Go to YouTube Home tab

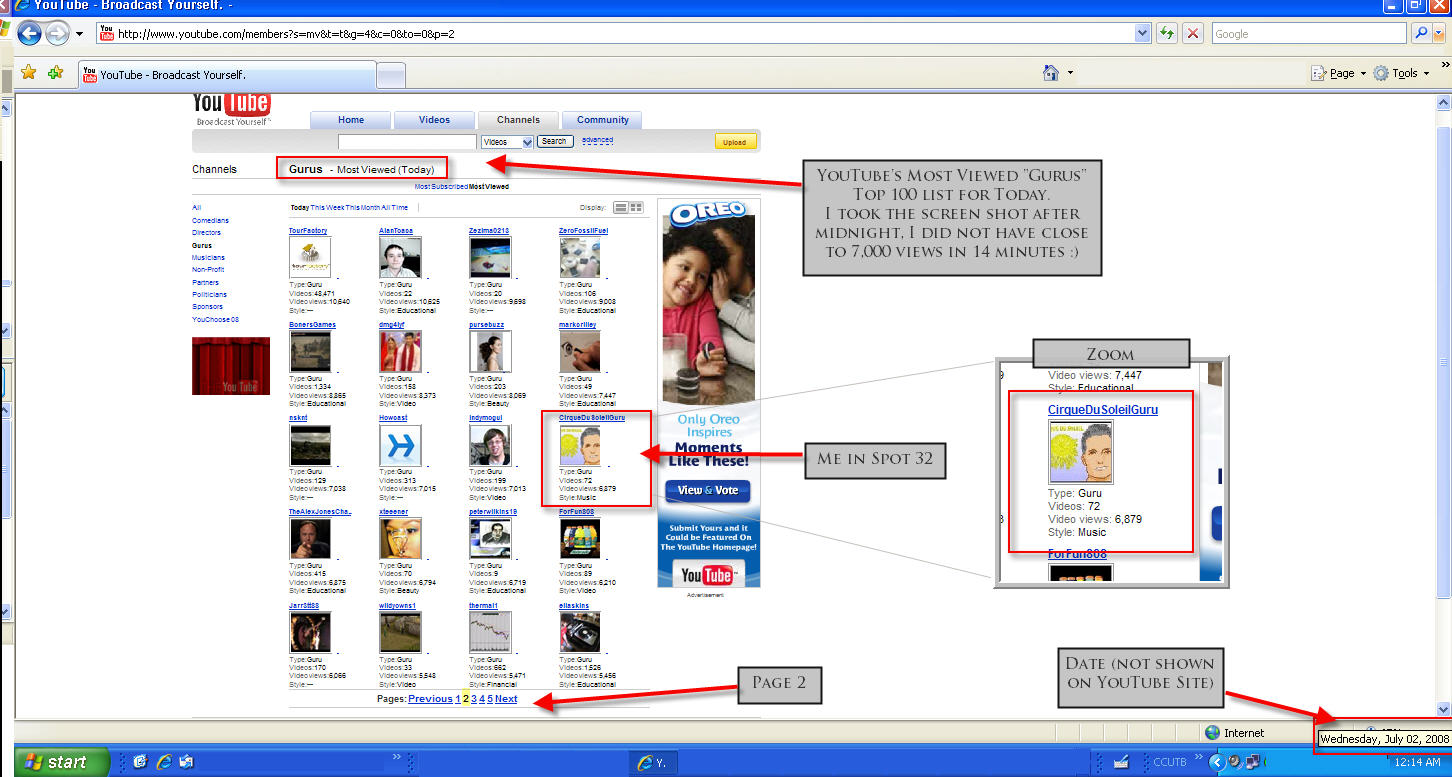[351, 120]
